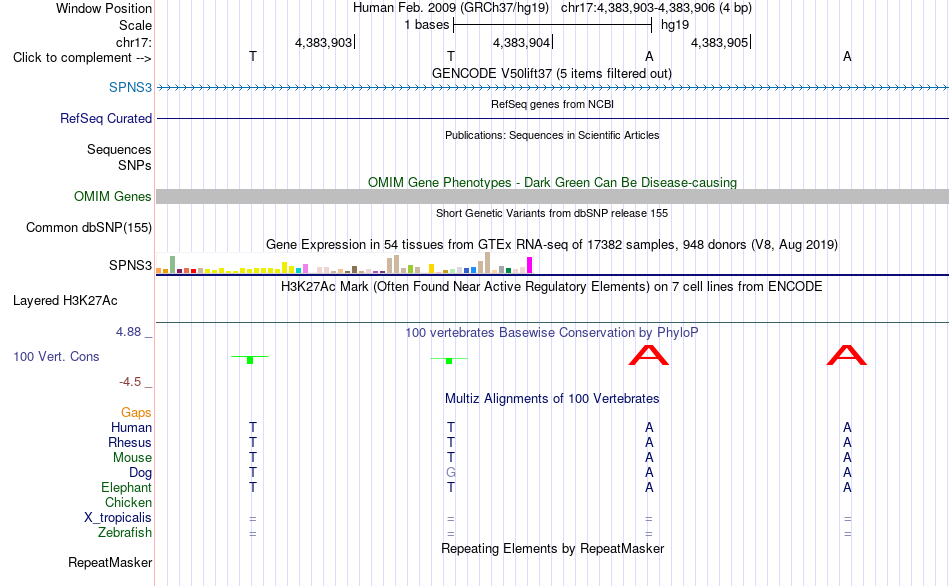
Task: Select the Mouse alignment row label
Action: point(132,458)
